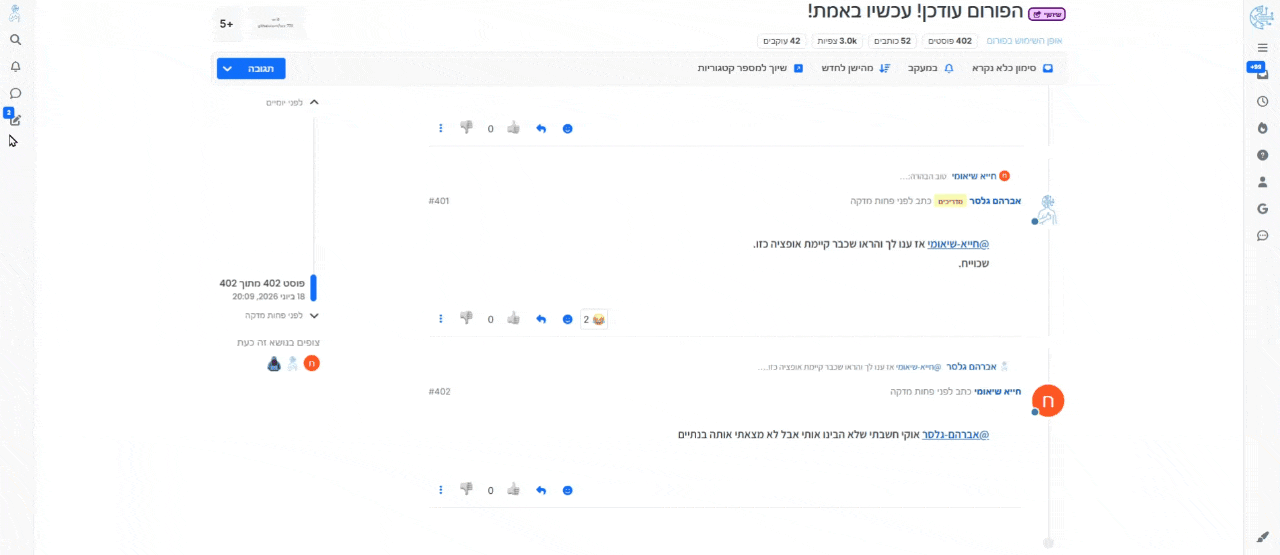The image size is (1280, 555).
Task: Open three-dot menu of post #402
Action: (x=441, y=490)
